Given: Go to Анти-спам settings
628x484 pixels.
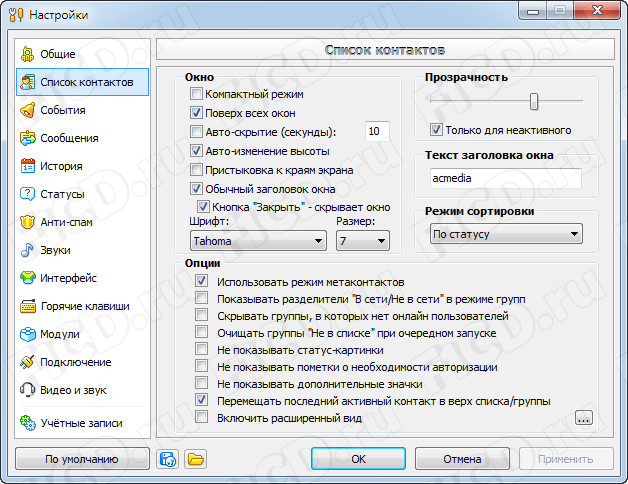Looking at the screenshot, I should coord(83,222).
